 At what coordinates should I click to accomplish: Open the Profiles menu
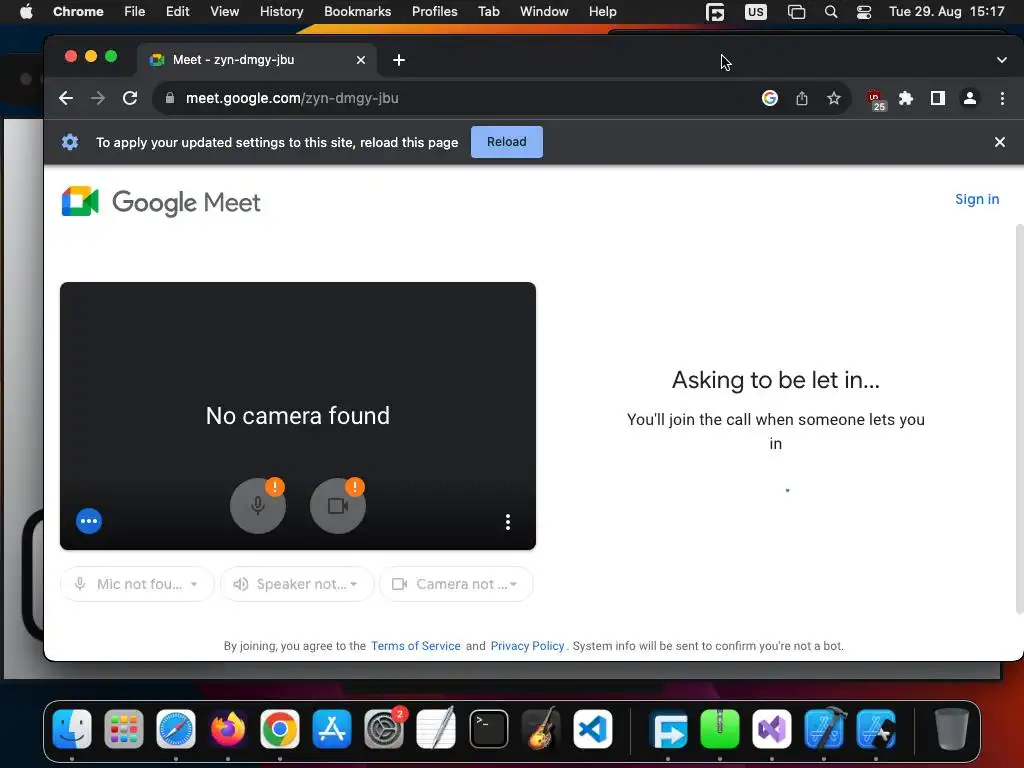pyautogui.click(x=434, y=12)
